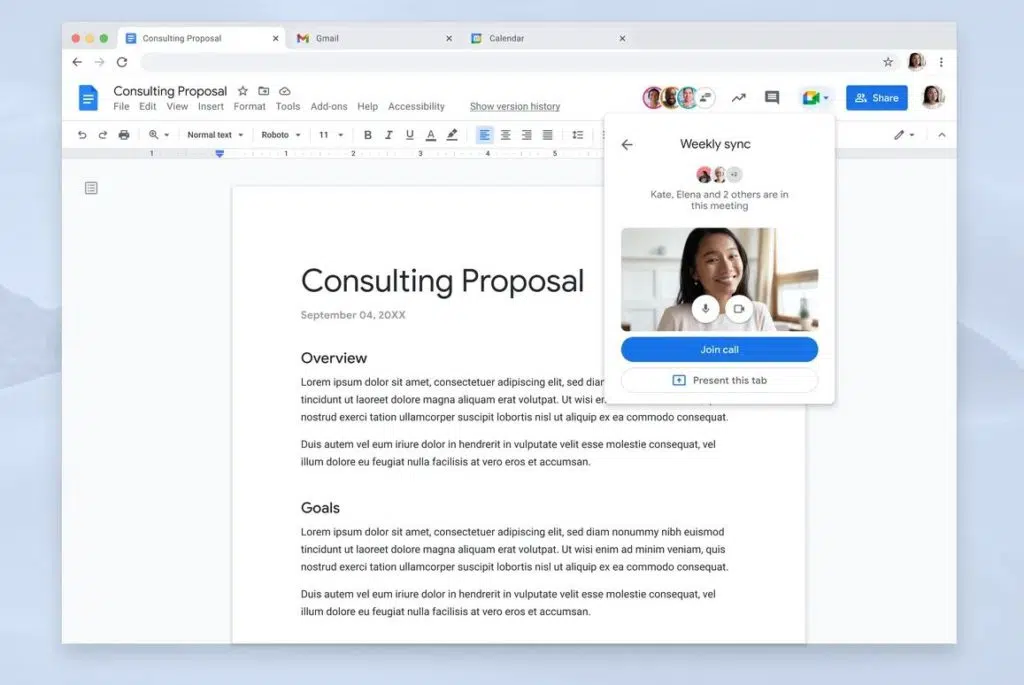
Task: Open the text highlight color tool
Action: coord(450,134)
